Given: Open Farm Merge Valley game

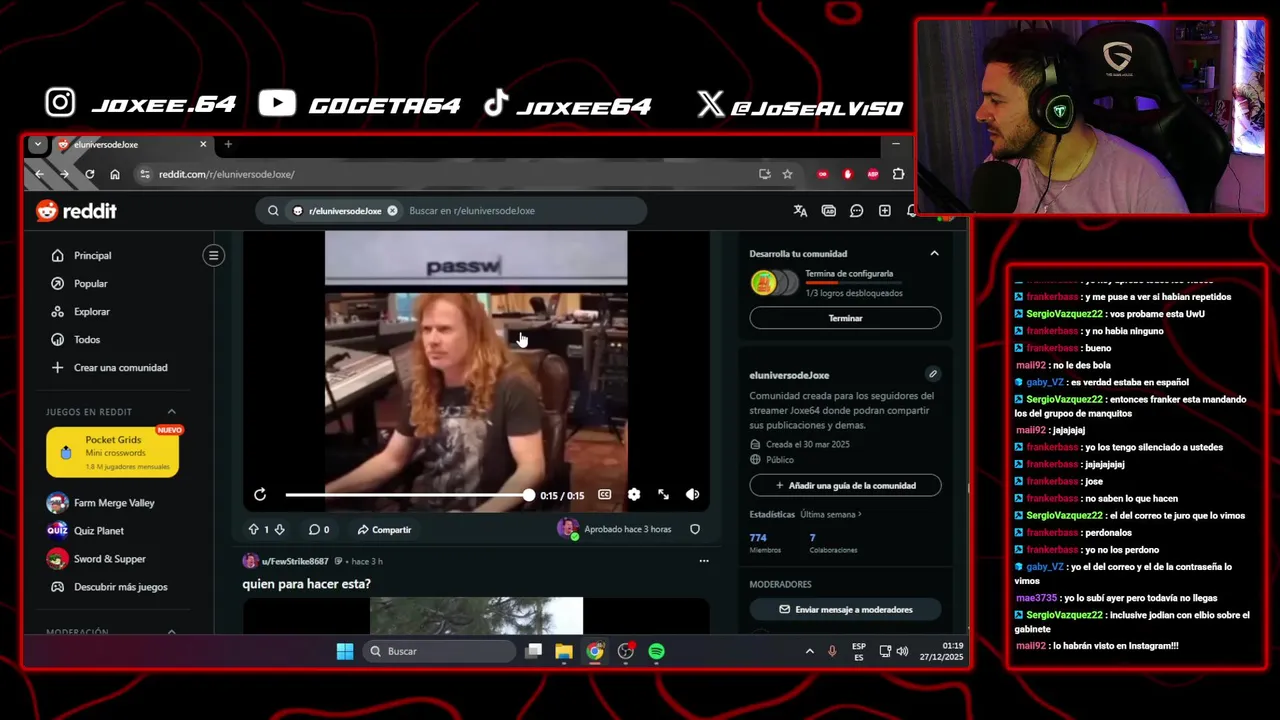Looking at the screenshot, I should [x=116, y=503].
